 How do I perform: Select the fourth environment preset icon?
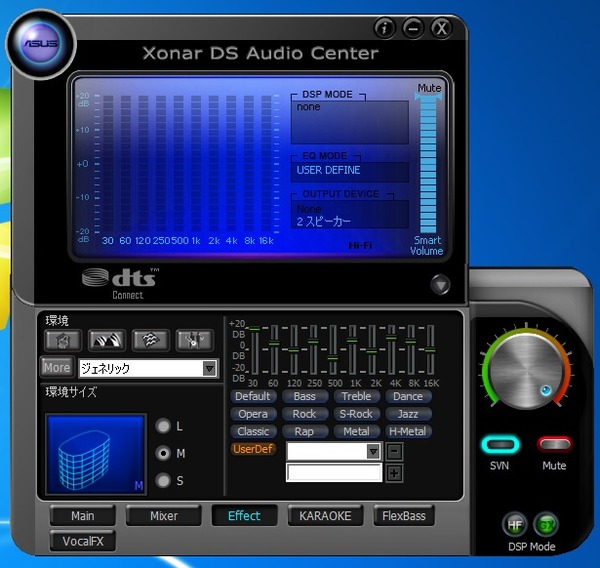tap(194, 340)
